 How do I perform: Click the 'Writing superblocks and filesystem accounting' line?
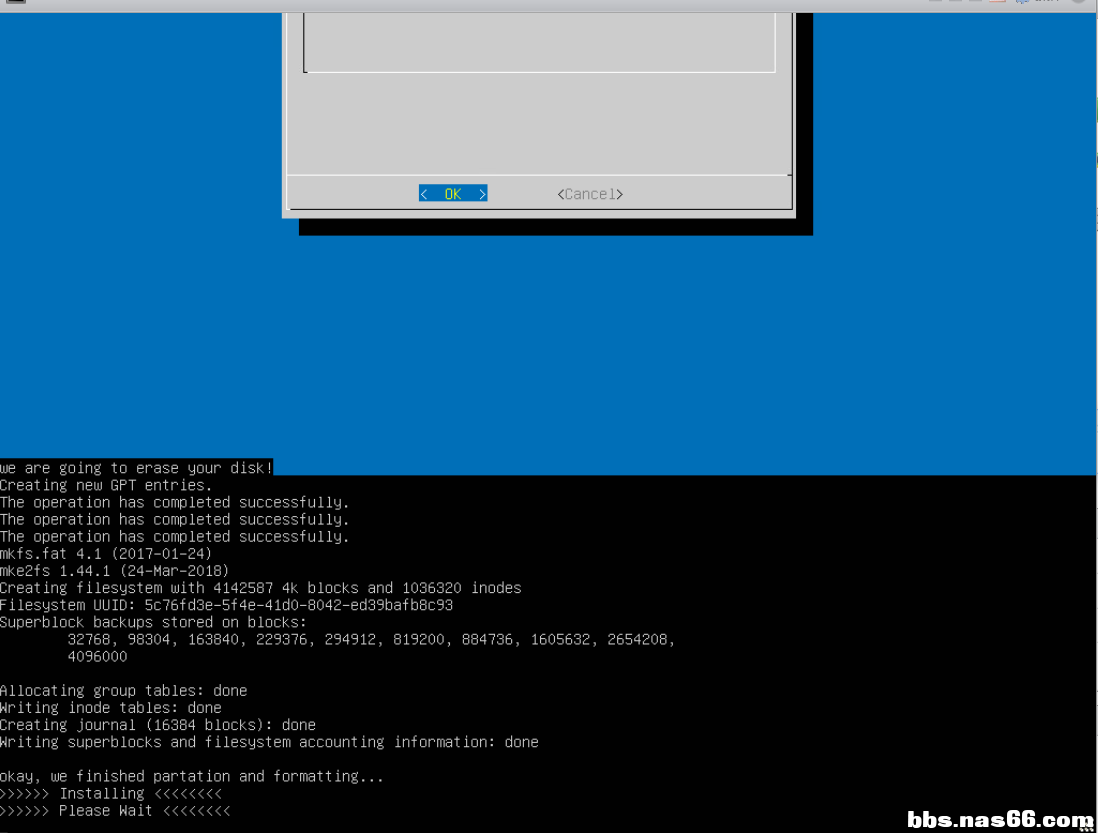tap(269, 742)
